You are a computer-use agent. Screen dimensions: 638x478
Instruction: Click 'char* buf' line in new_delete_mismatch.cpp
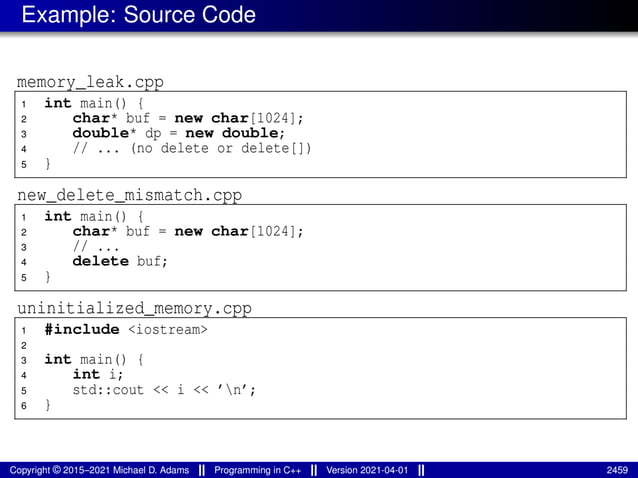pos(188,231)
